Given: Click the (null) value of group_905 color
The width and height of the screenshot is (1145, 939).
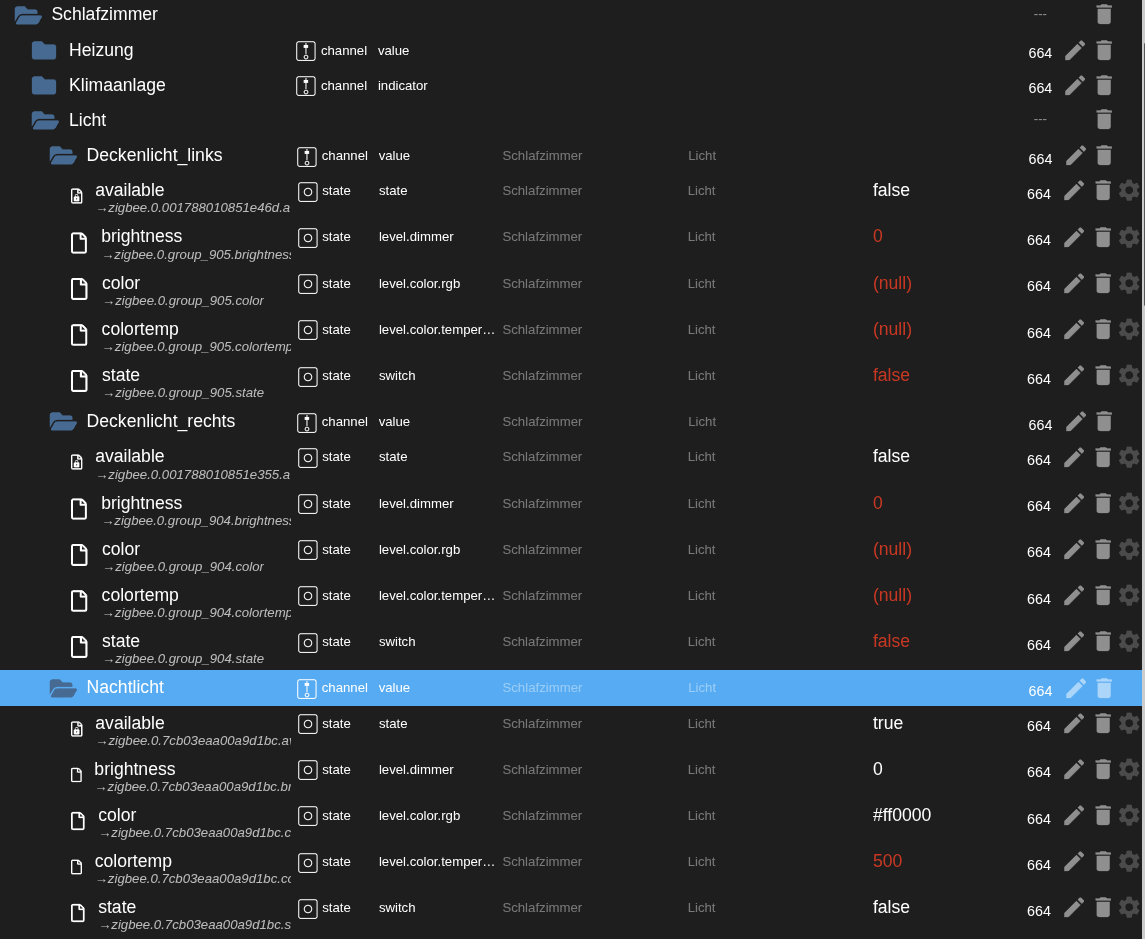Looking at the screenshot, I should click(892, 283).
